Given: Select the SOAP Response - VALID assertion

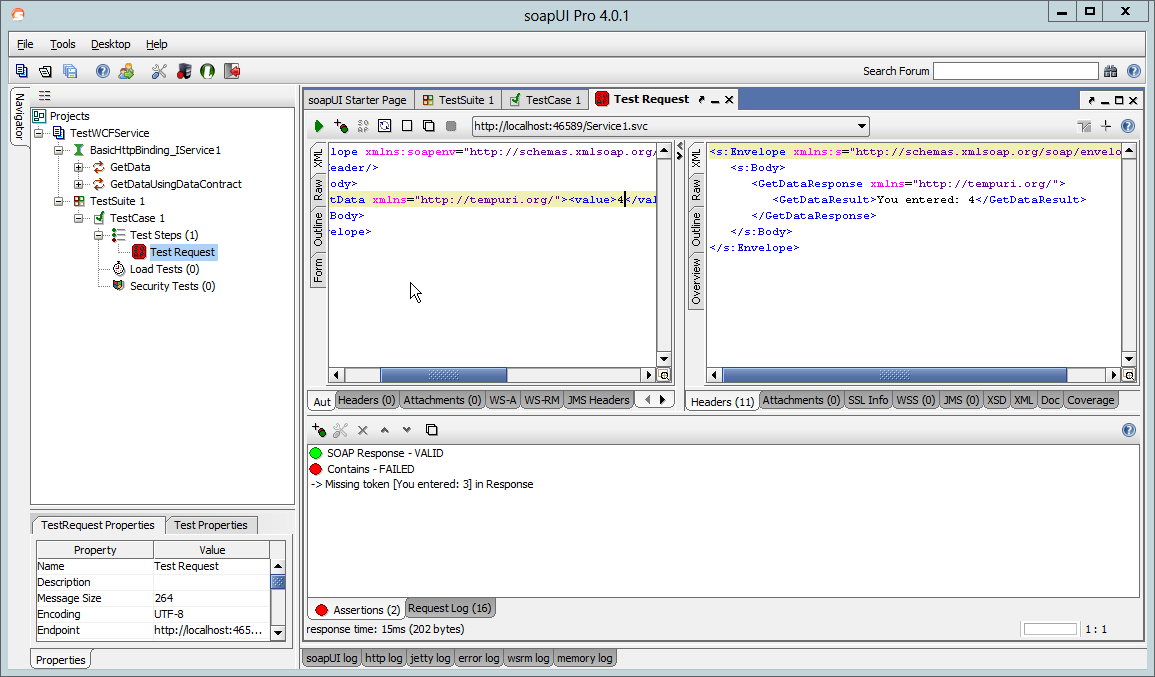Looking at the screenshot, I should pyautogui.click(x=385, y=453).
